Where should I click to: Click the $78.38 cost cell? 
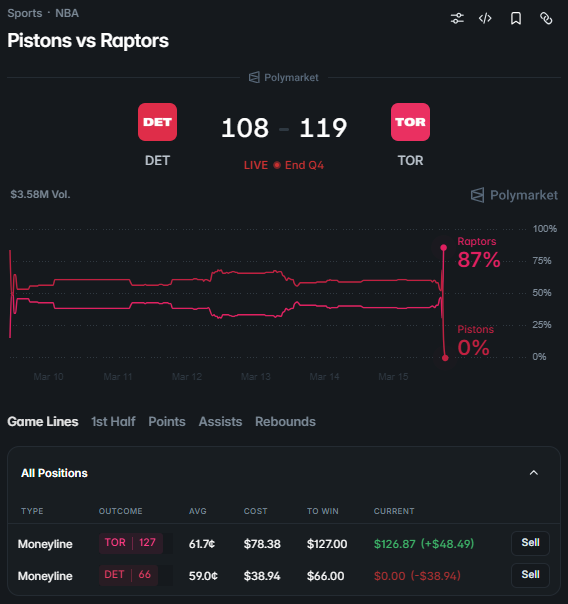point(262,544)
